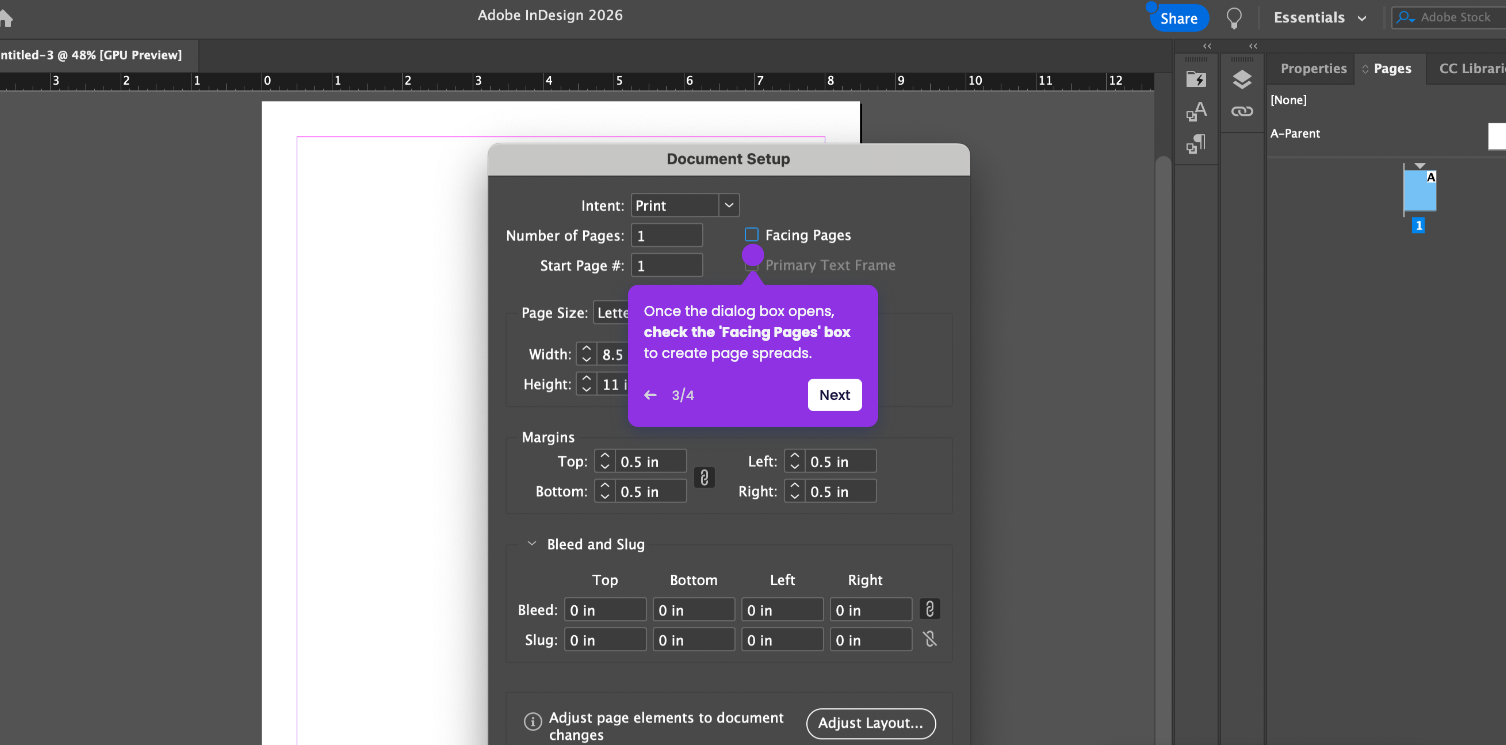
Task: Click the Home icon in top-left corner
Action: pyautogui.click(x=5, y=17)
